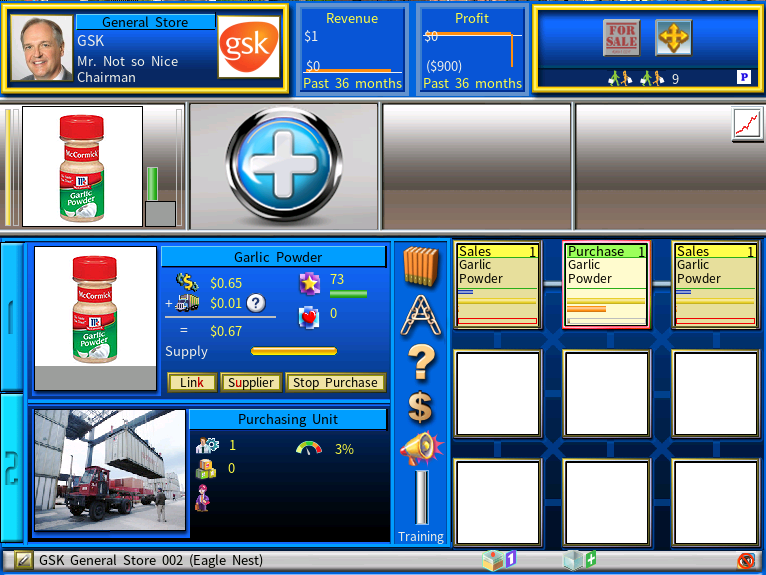Click the big blue plus add-product button
Viewport: 766px width, 575px height.
click(284, 165)
